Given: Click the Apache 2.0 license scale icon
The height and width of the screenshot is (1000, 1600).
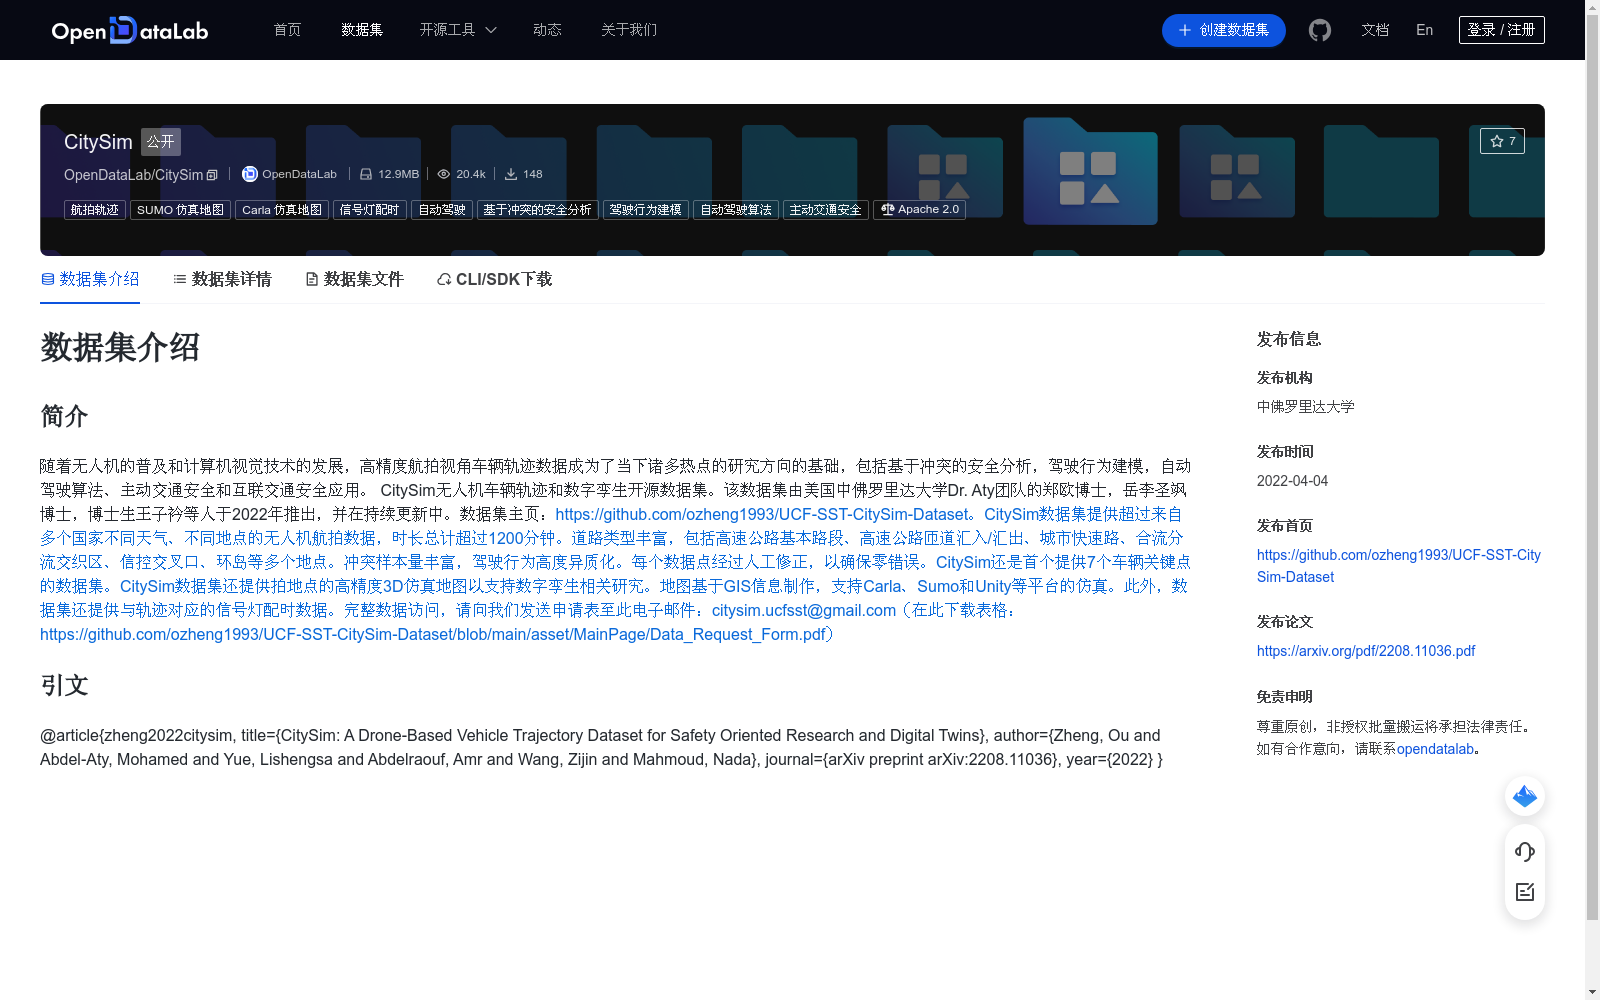Looking at the screenshot, I should click(886, 210).
